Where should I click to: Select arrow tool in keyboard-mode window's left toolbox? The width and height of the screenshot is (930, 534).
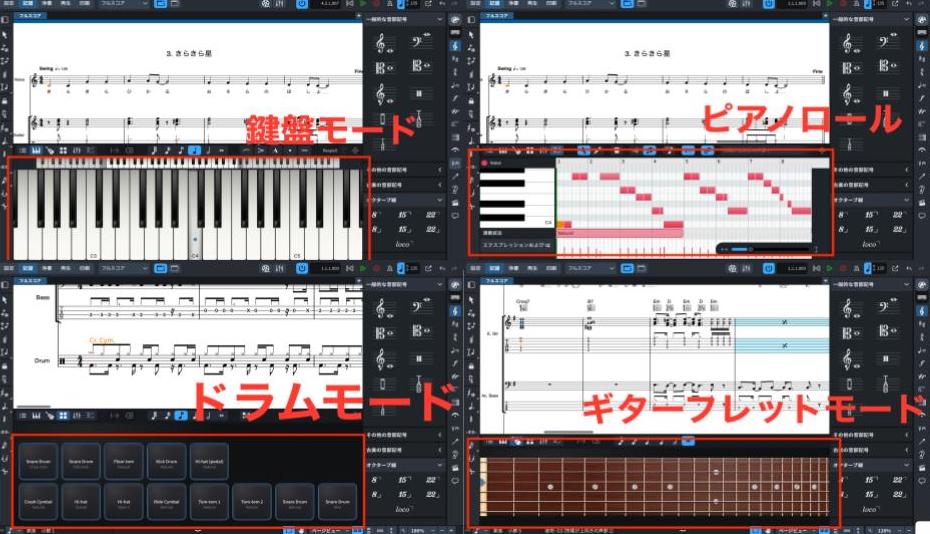coord(5,34)
